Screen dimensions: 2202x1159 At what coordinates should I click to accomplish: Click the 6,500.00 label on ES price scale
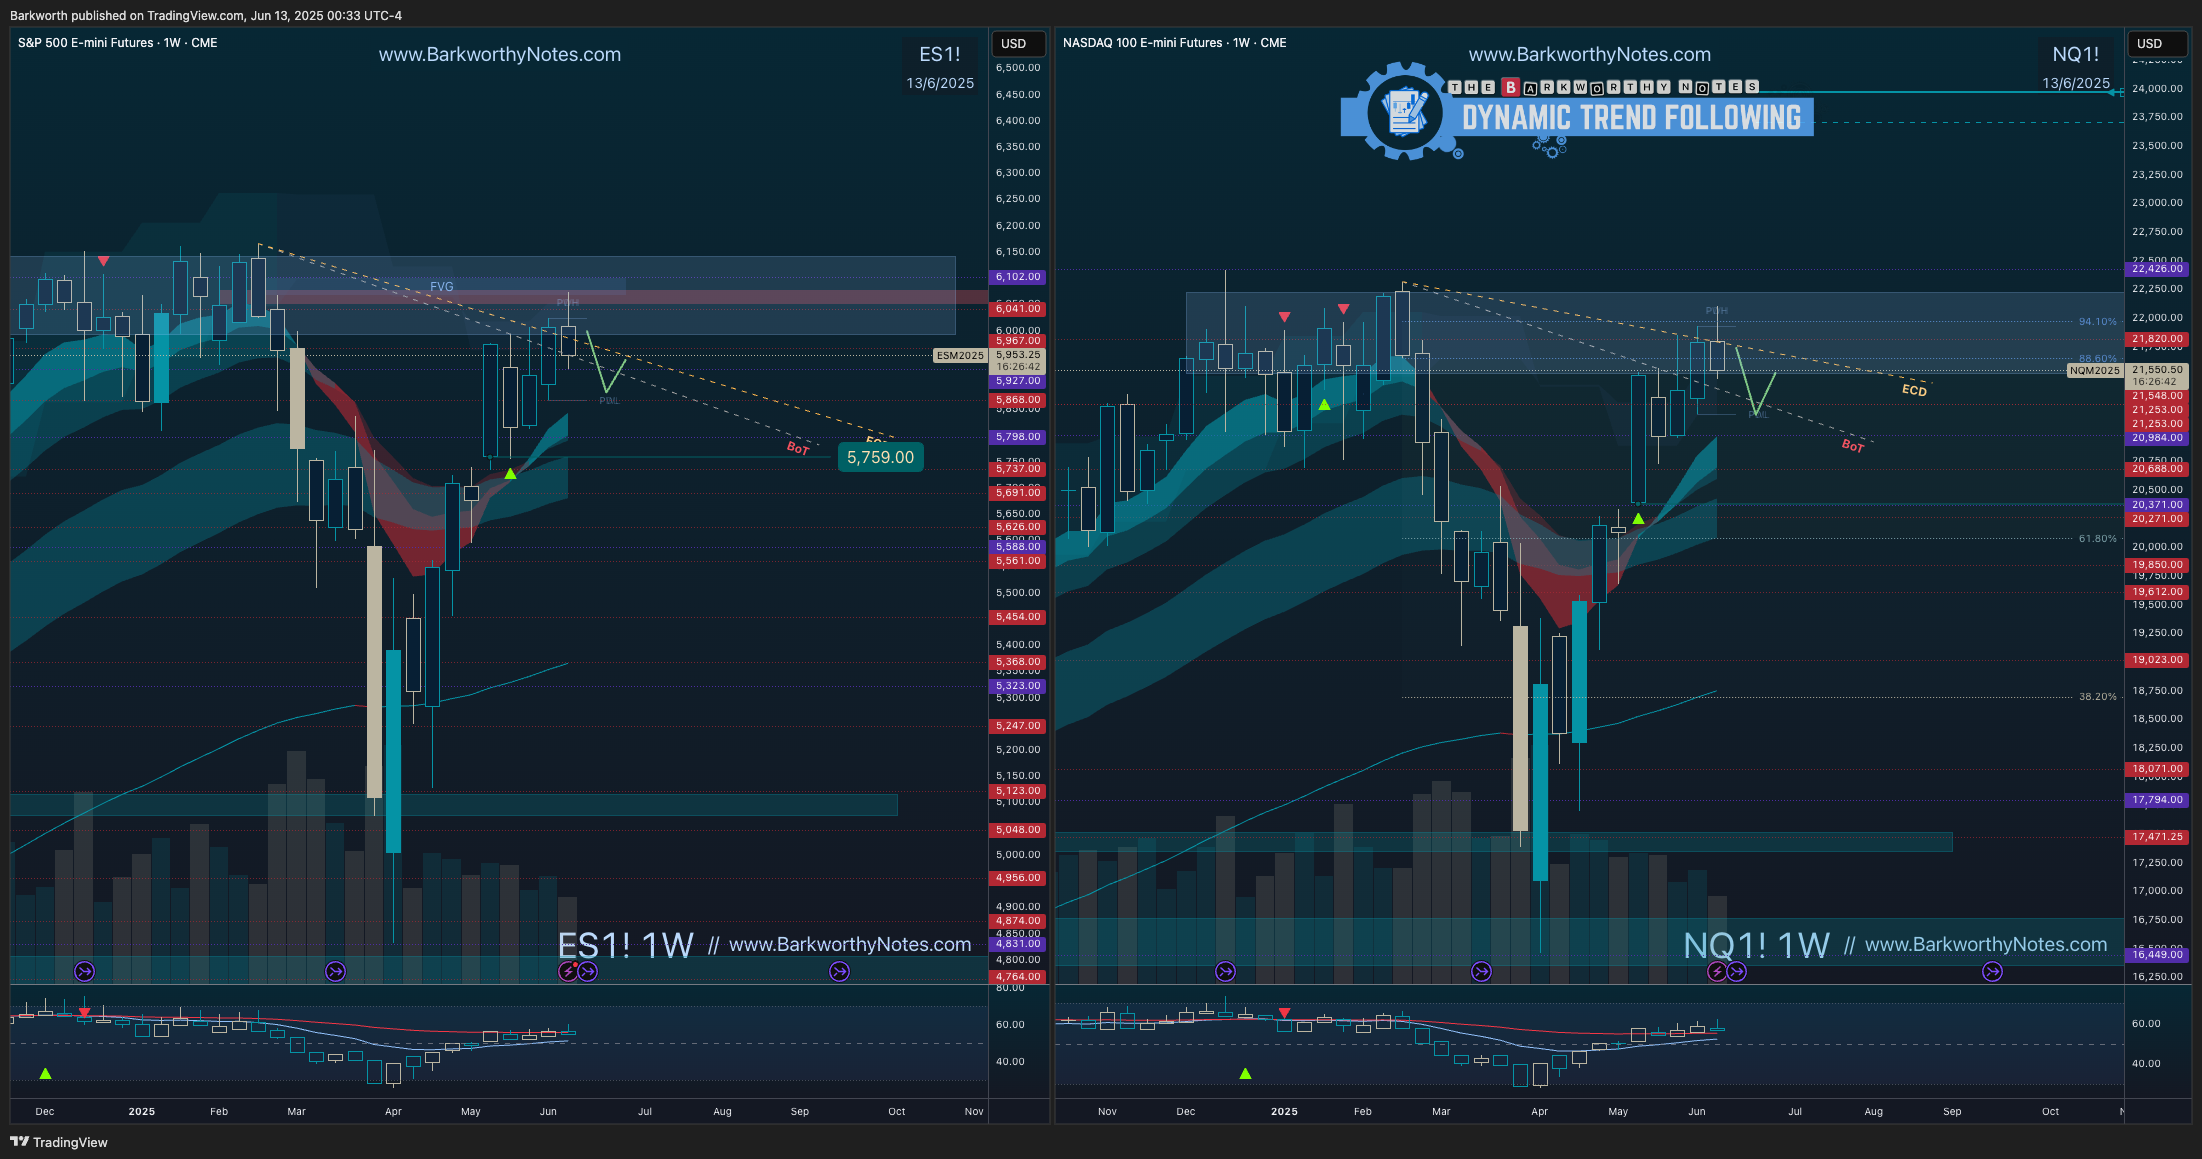tap(1018, 68)
